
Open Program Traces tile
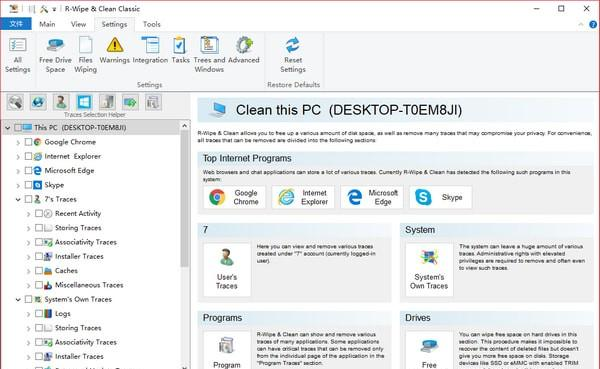(227, 350)
